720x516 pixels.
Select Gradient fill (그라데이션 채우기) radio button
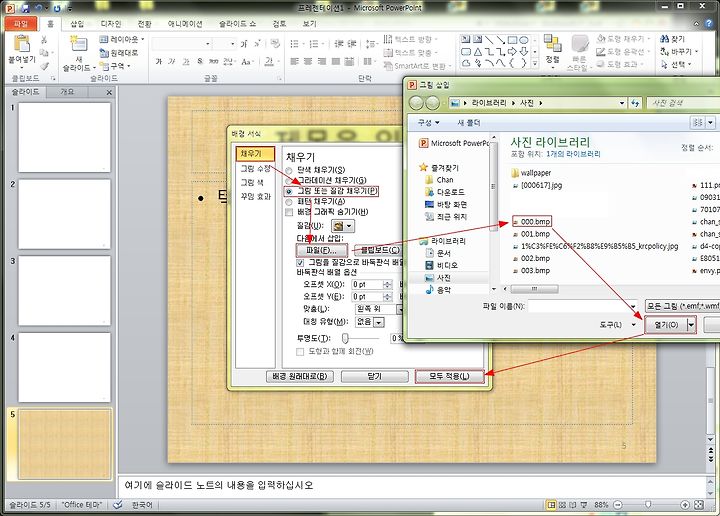pos(289,181)
